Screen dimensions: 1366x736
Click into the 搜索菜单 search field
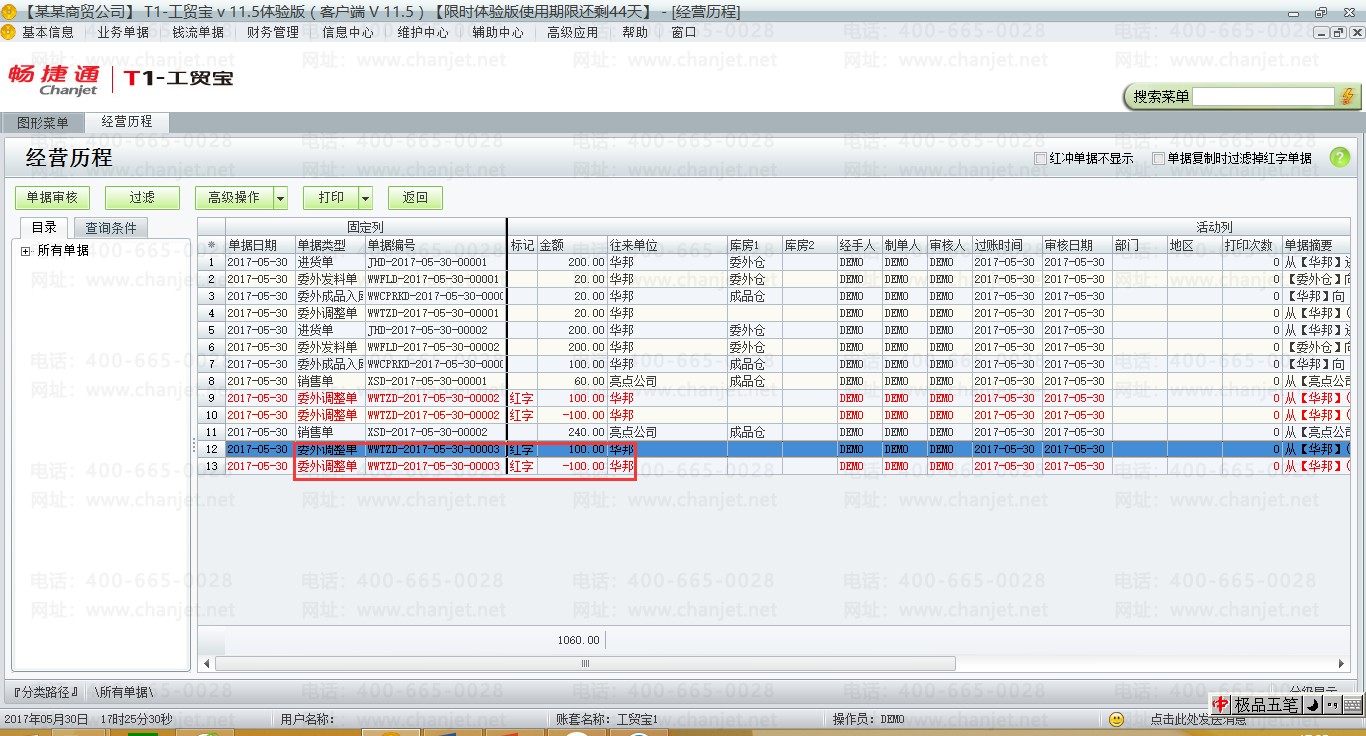(x=1263, y=96)
